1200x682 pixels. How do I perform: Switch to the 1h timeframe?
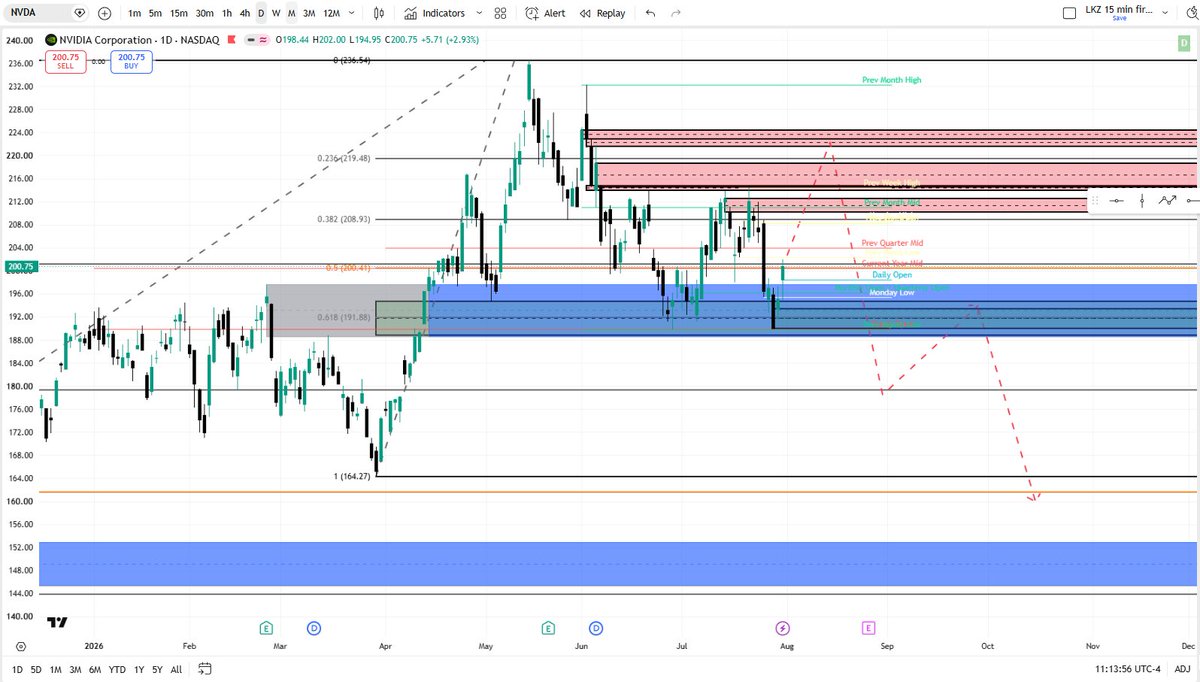tap(227, 13)
